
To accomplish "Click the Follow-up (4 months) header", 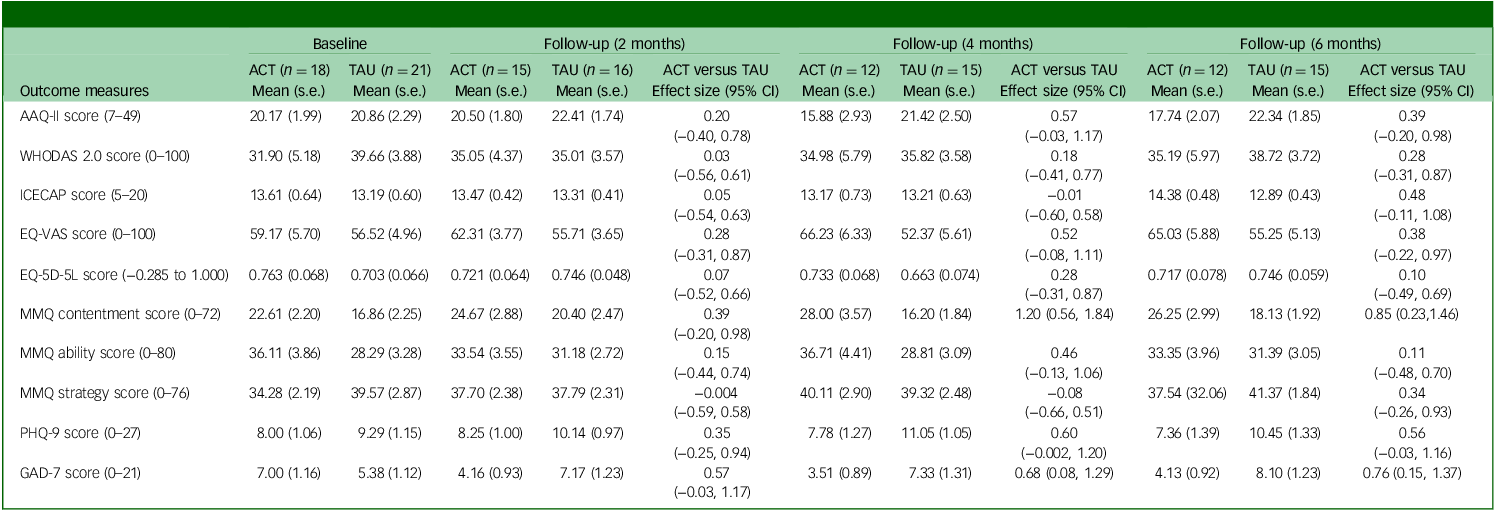I will coord(963,44).
